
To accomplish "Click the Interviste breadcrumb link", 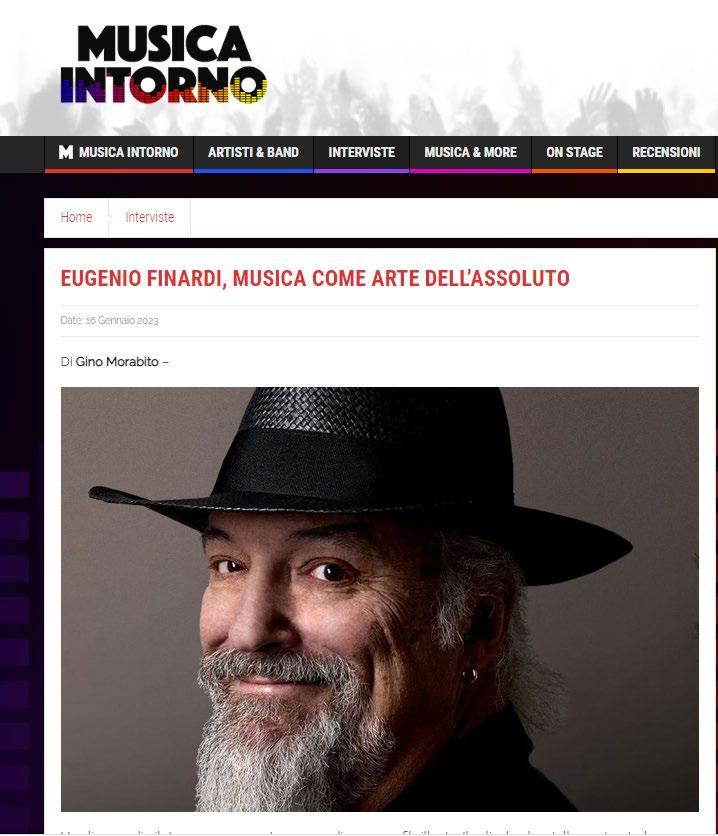I will pyautogui.click(x=150, y=217).
